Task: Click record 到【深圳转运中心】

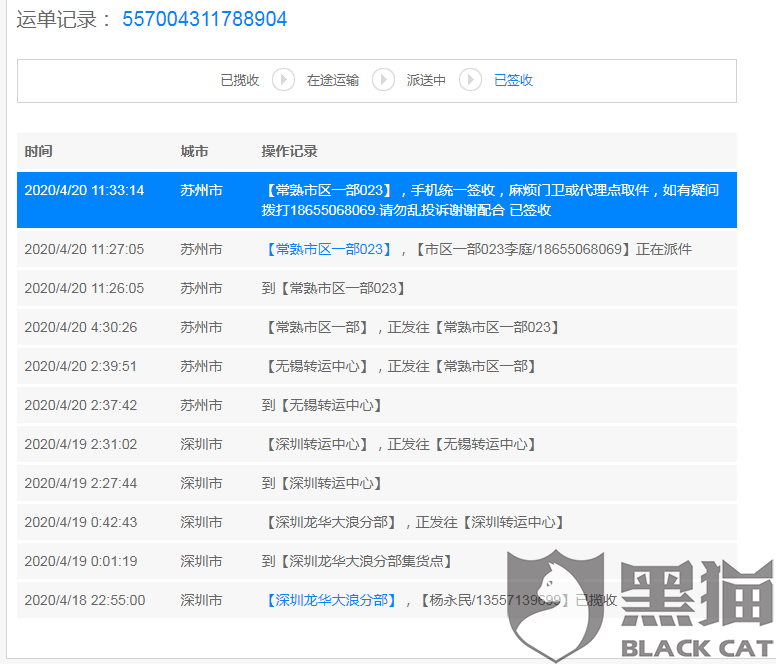Action: point(322,483)
